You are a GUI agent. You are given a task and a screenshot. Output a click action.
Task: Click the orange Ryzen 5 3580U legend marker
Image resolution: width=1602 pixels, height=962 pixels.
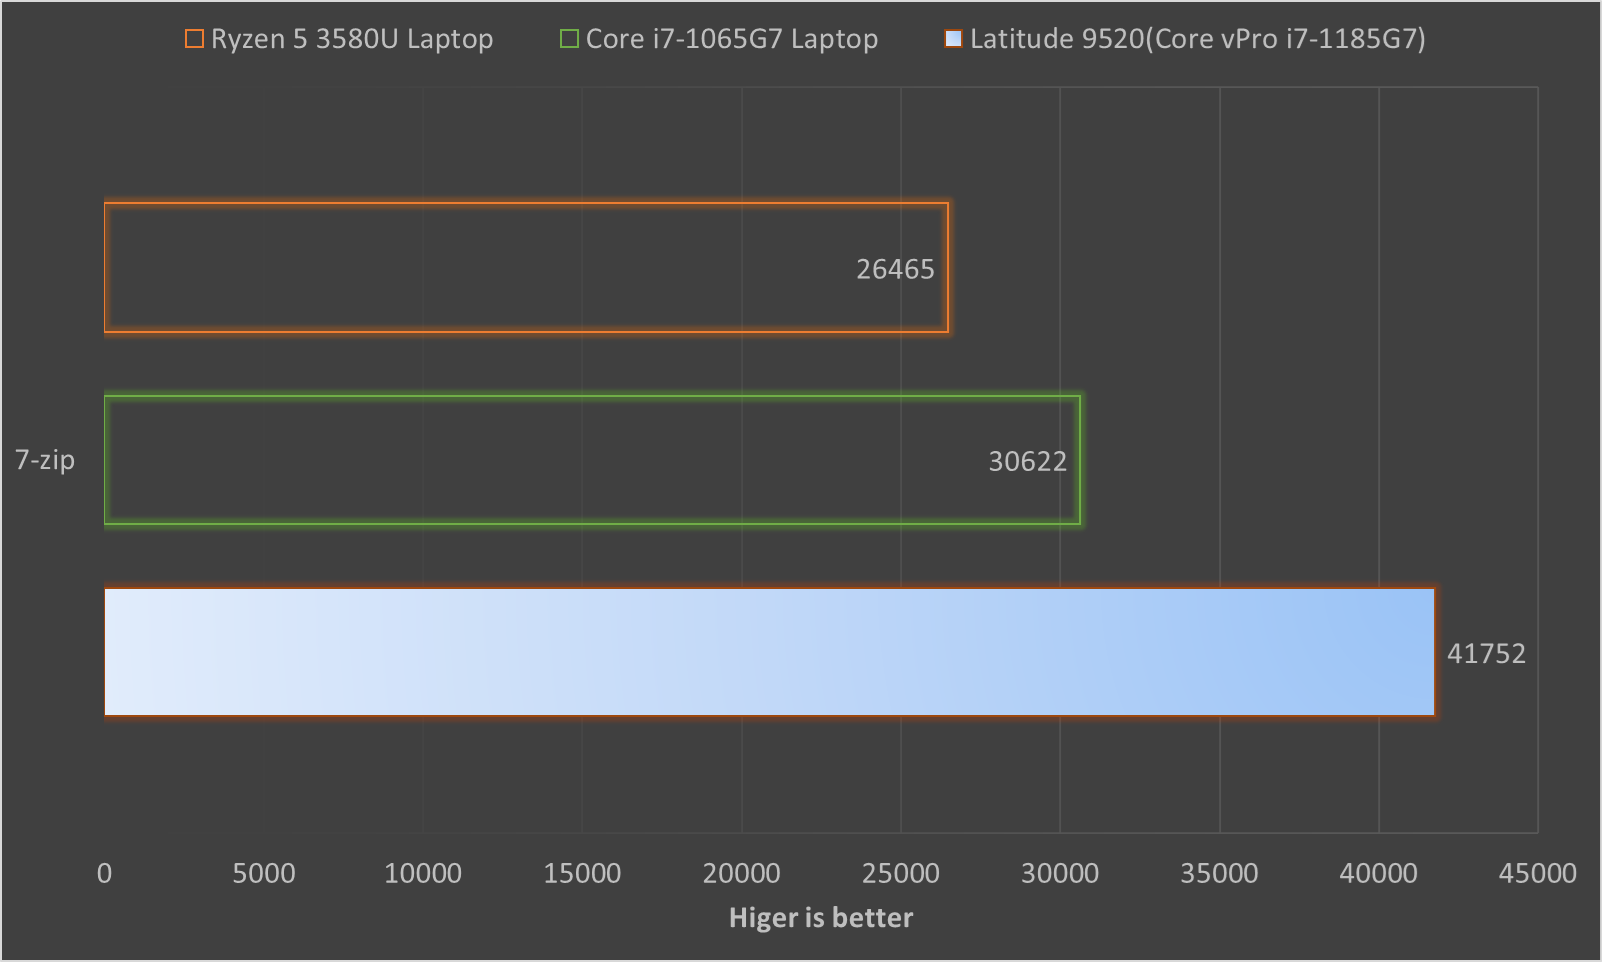(191, 38)
